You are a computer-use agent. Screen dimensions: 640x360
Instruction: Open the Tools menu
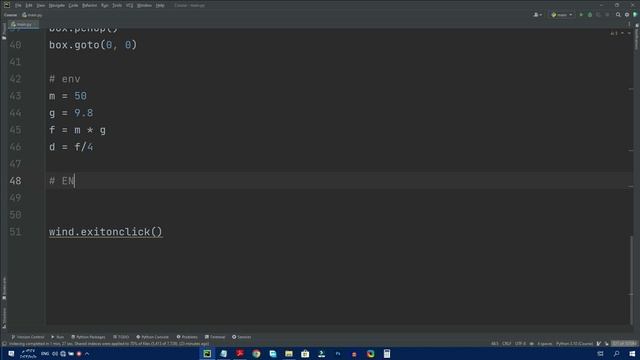pyautogui.click(x=117, y=5)
